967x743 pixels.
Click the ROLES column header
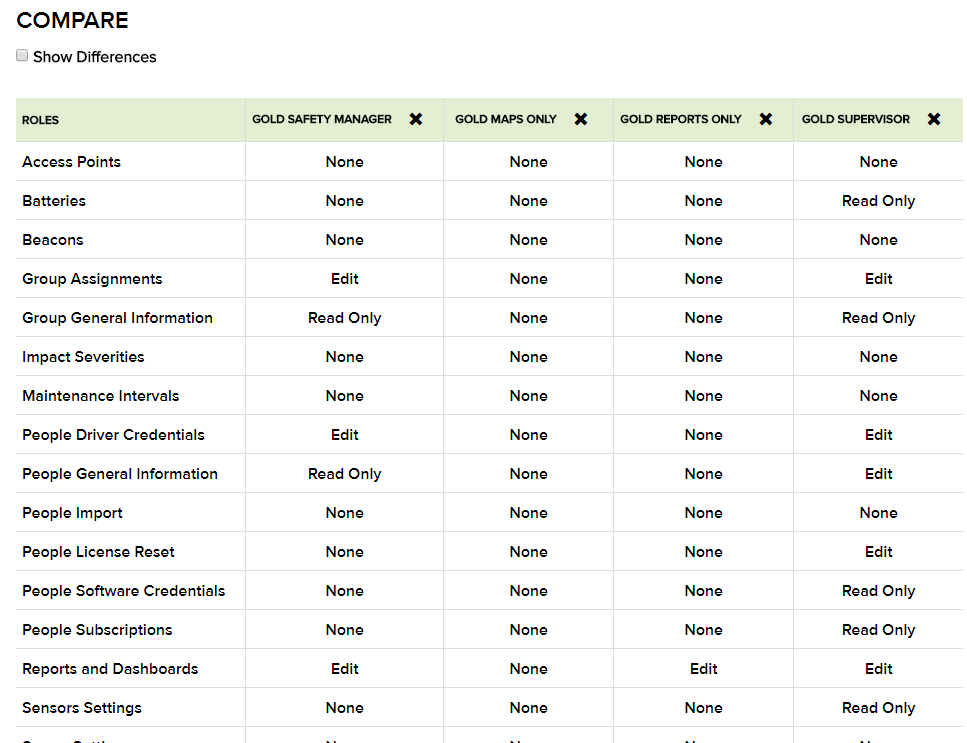41,120
